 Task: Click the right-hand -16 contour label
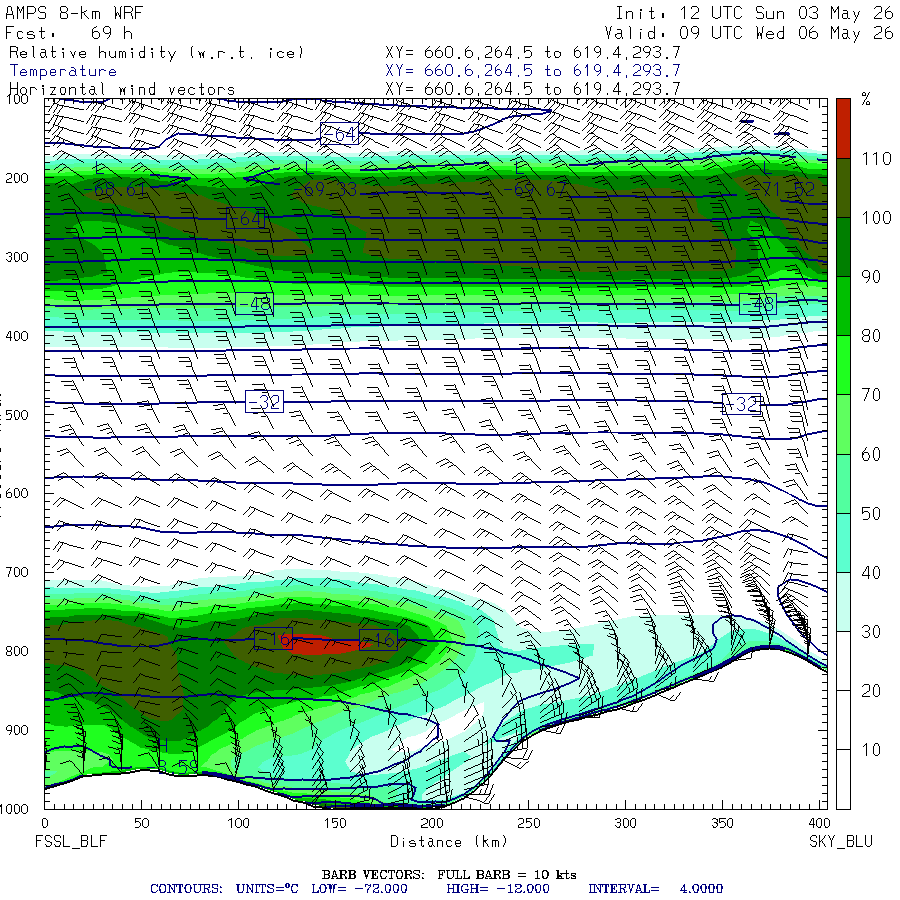point(378,640)
